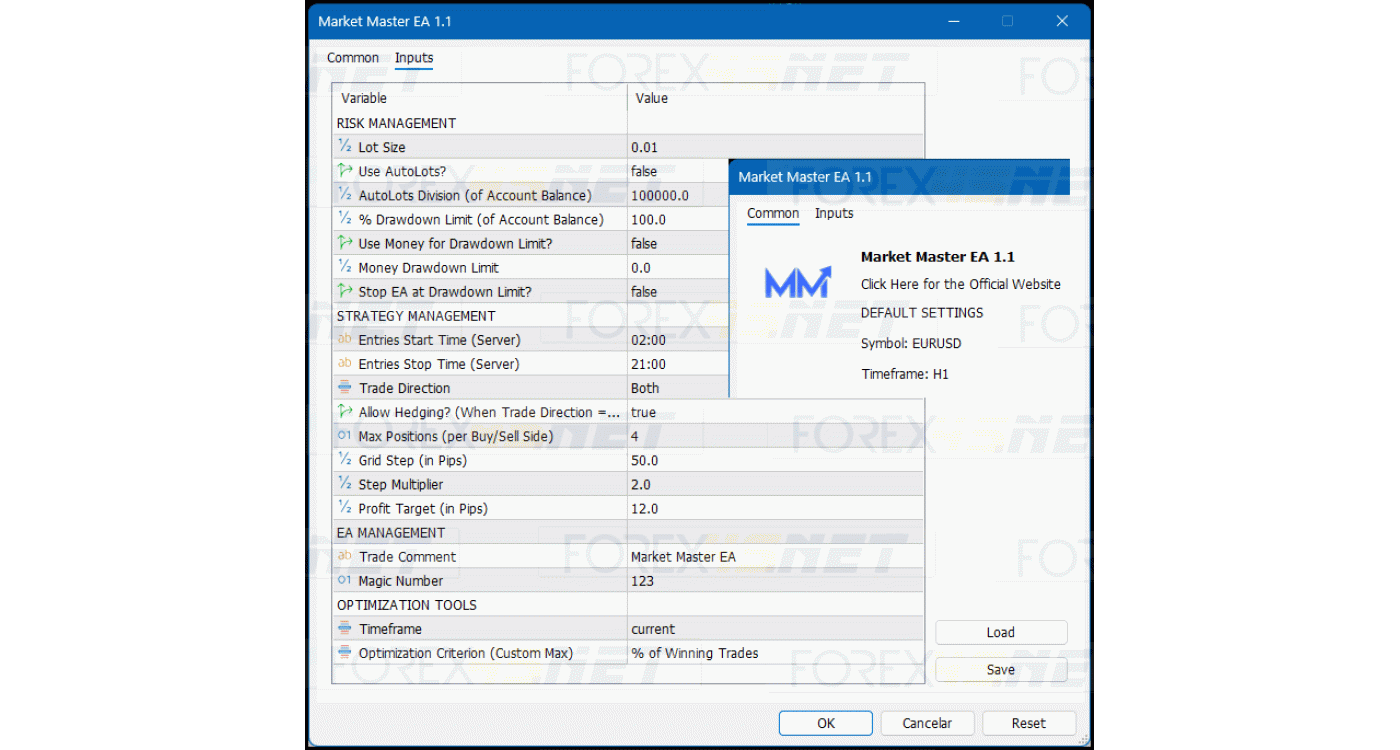Screen dimensions: 1400x750
Task: Click the Entries Start Time string icon
Action: click(344, 340)
